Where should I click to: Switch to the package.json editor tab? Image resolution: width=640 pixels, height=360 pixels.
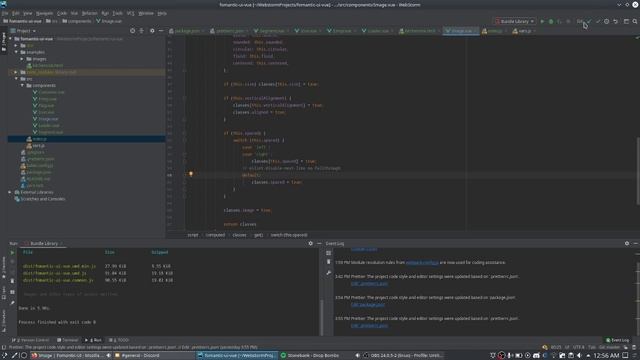pyautogui.click(x=187, y=31)
